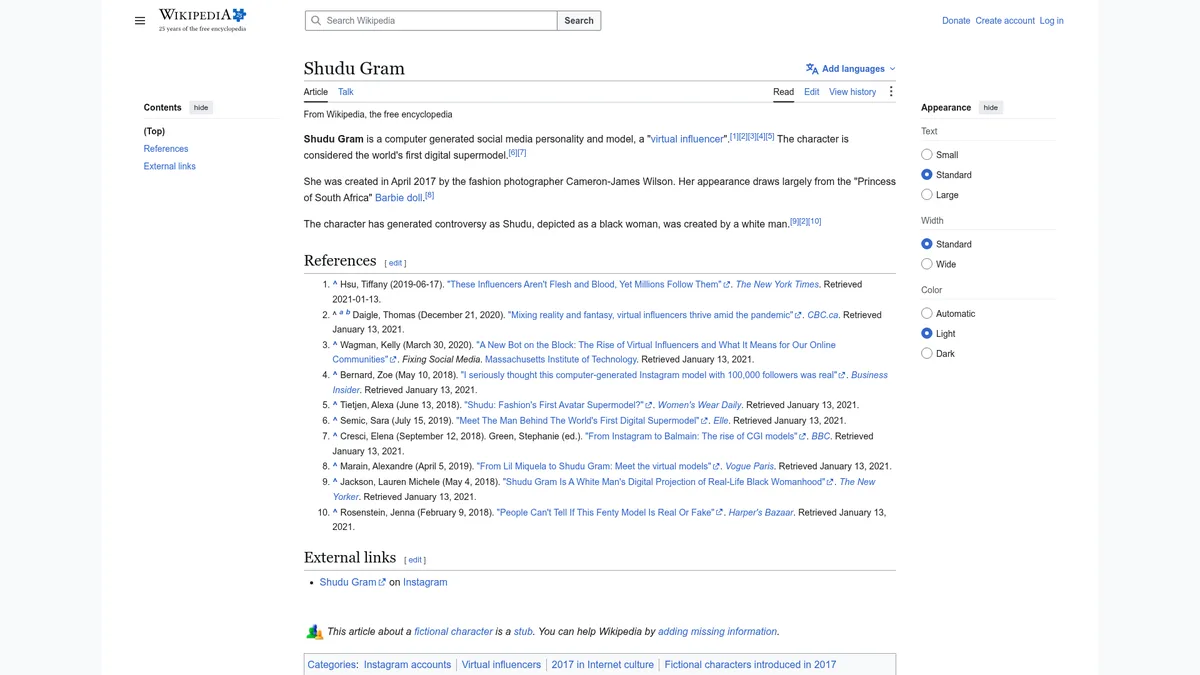This screenshot has width=1200, height=675.
Task: Open Harper's Bazaar link
Action: click(x=761, y=513)
